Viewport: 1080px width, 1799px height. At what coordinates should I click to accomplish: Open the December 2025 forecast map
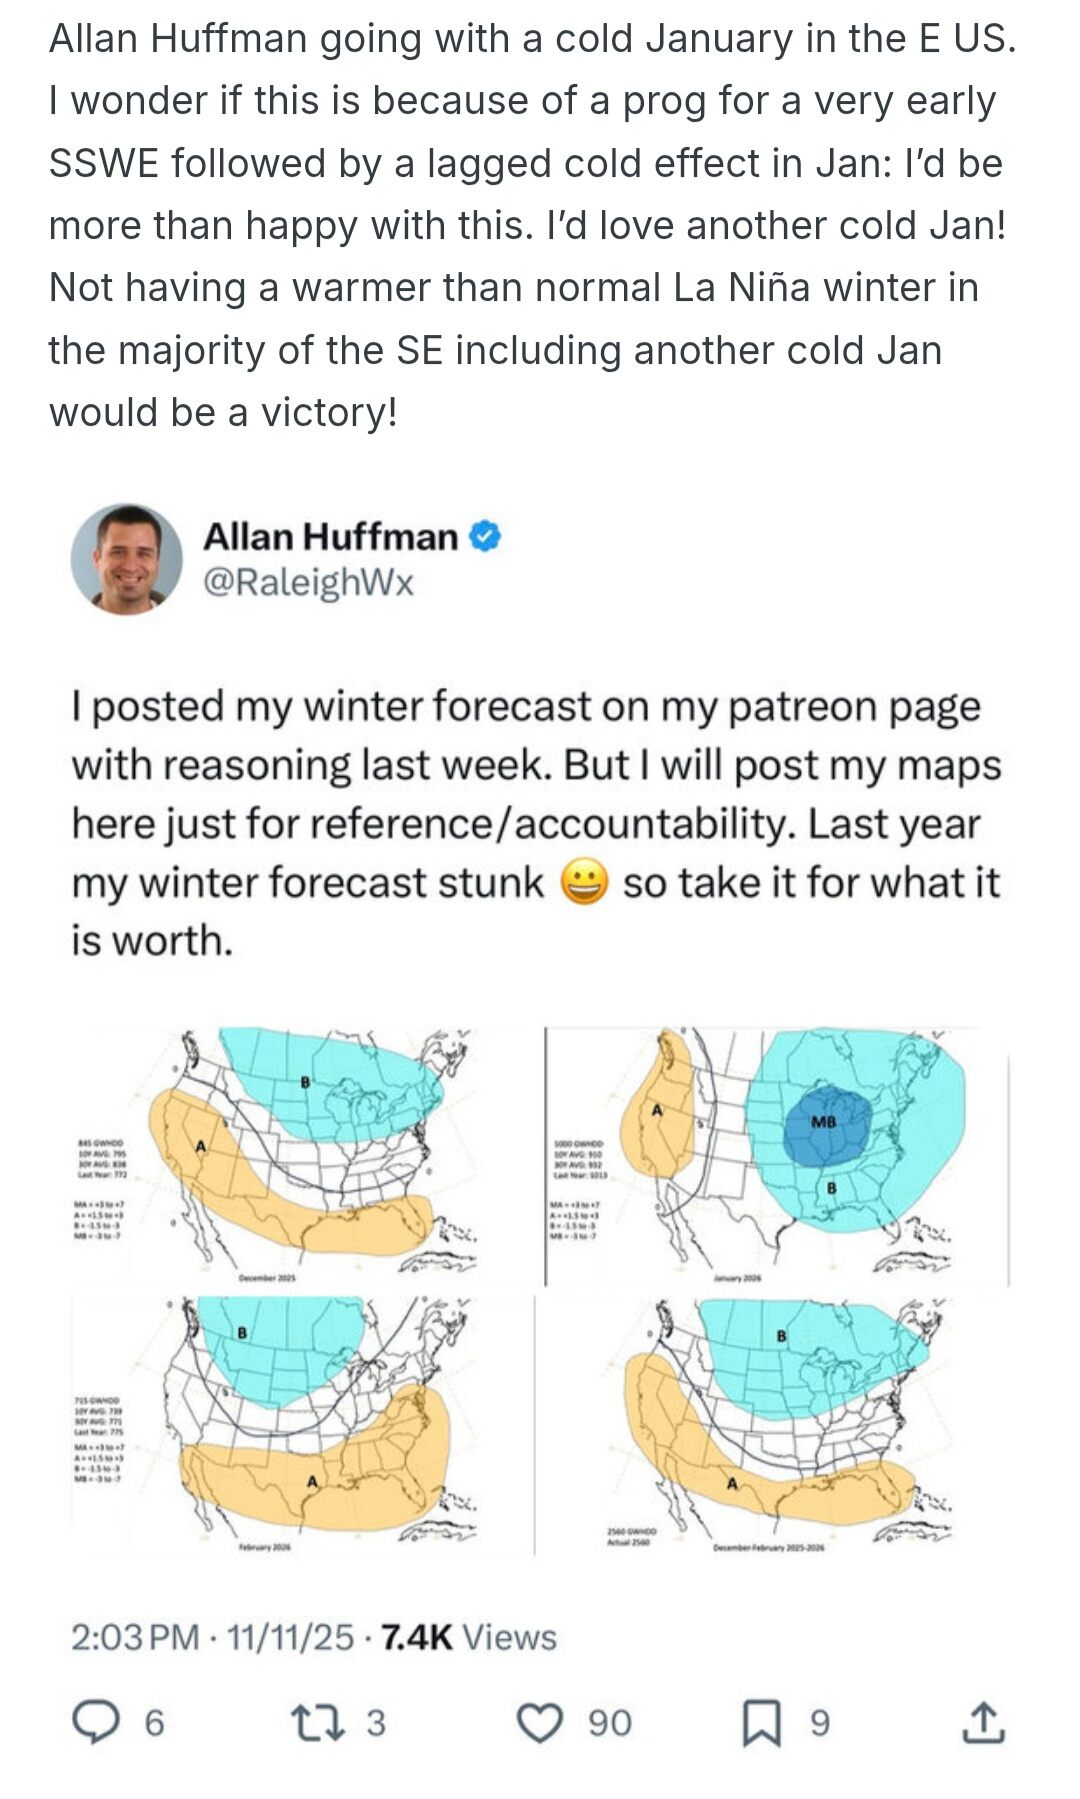coord(300,1156)
